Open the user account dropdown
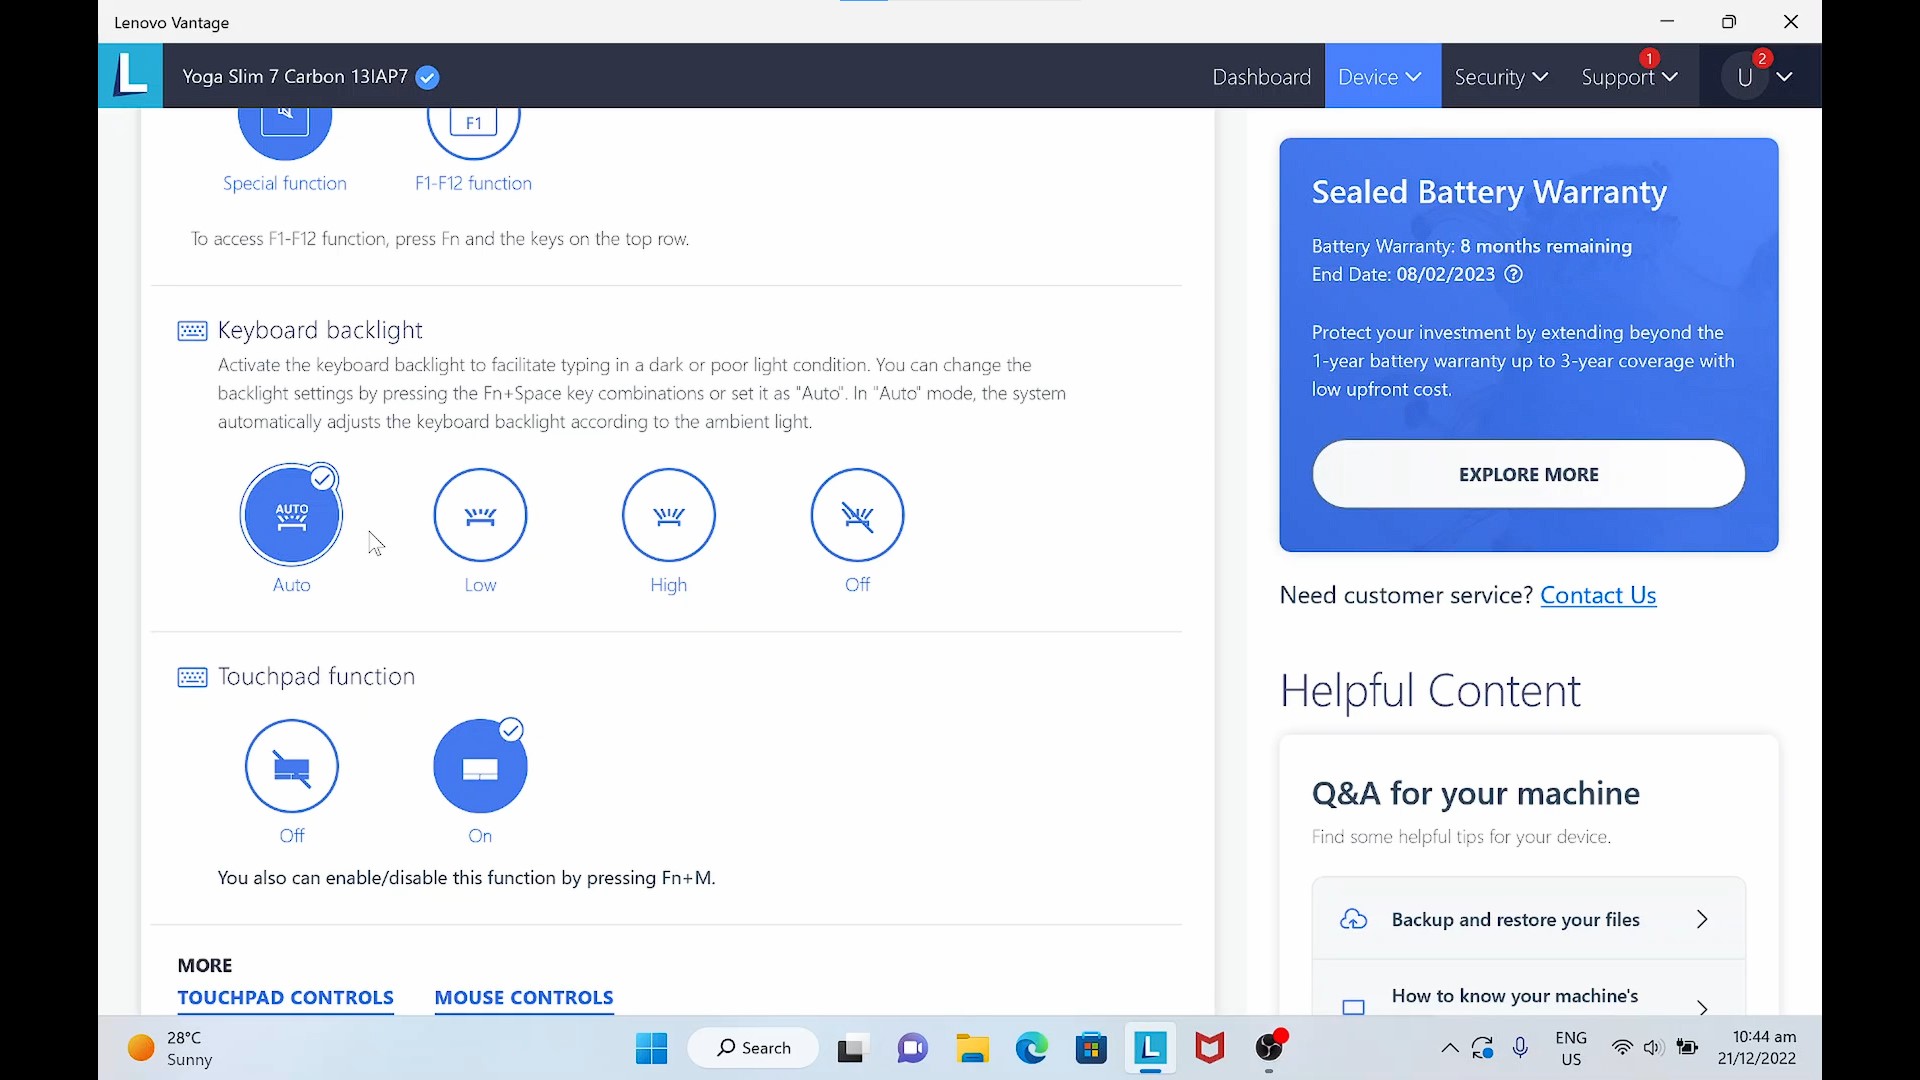 click(1763, 77)
